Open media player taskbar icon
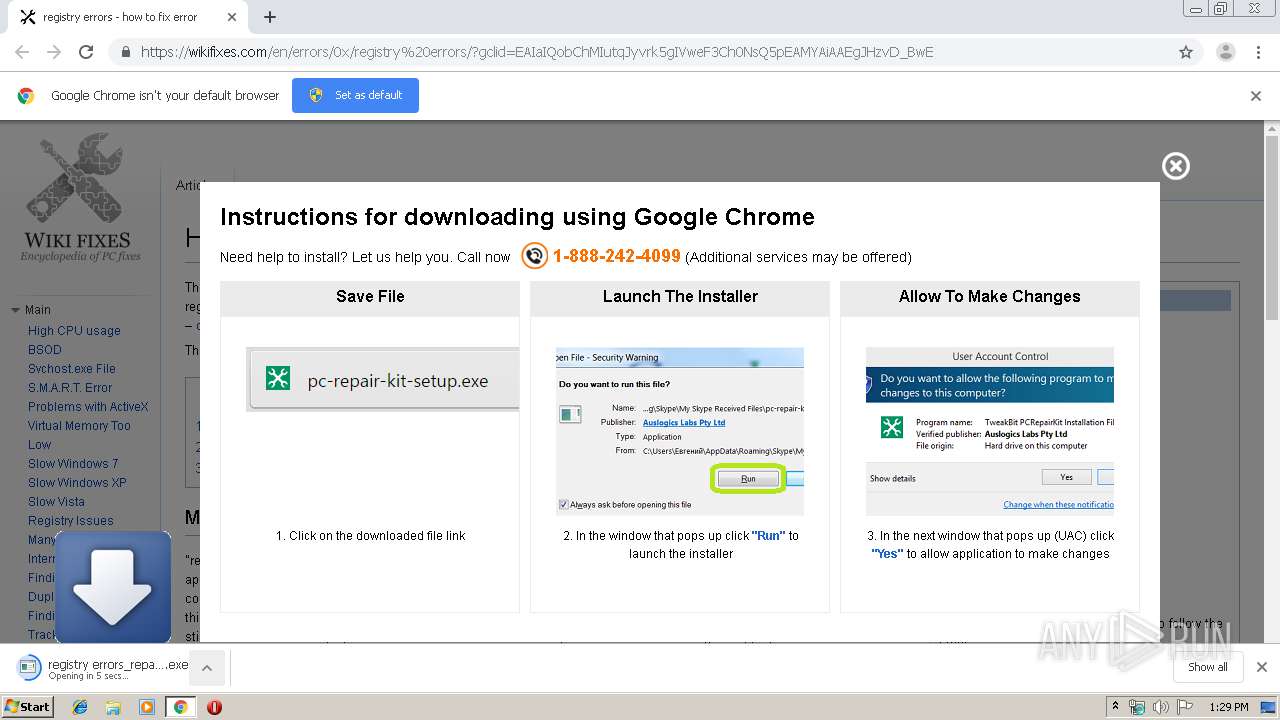1280x720 pixels. (147, 707)
